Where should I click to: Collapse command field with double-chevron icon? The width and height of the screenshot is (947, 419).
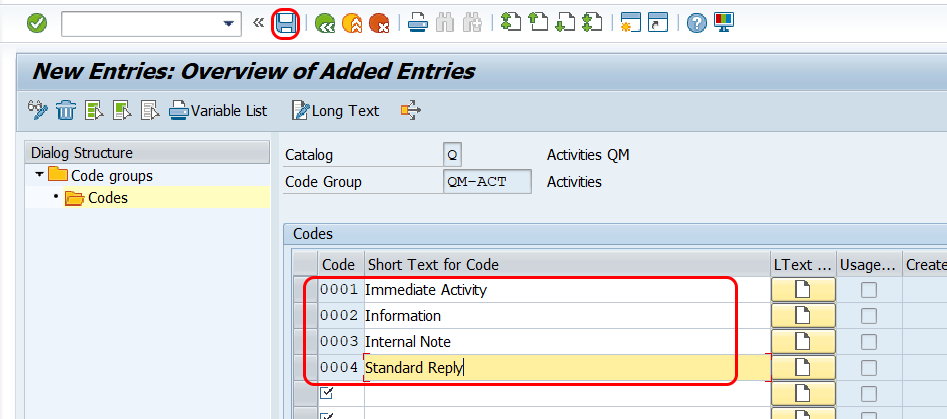[x=258, y=24]
